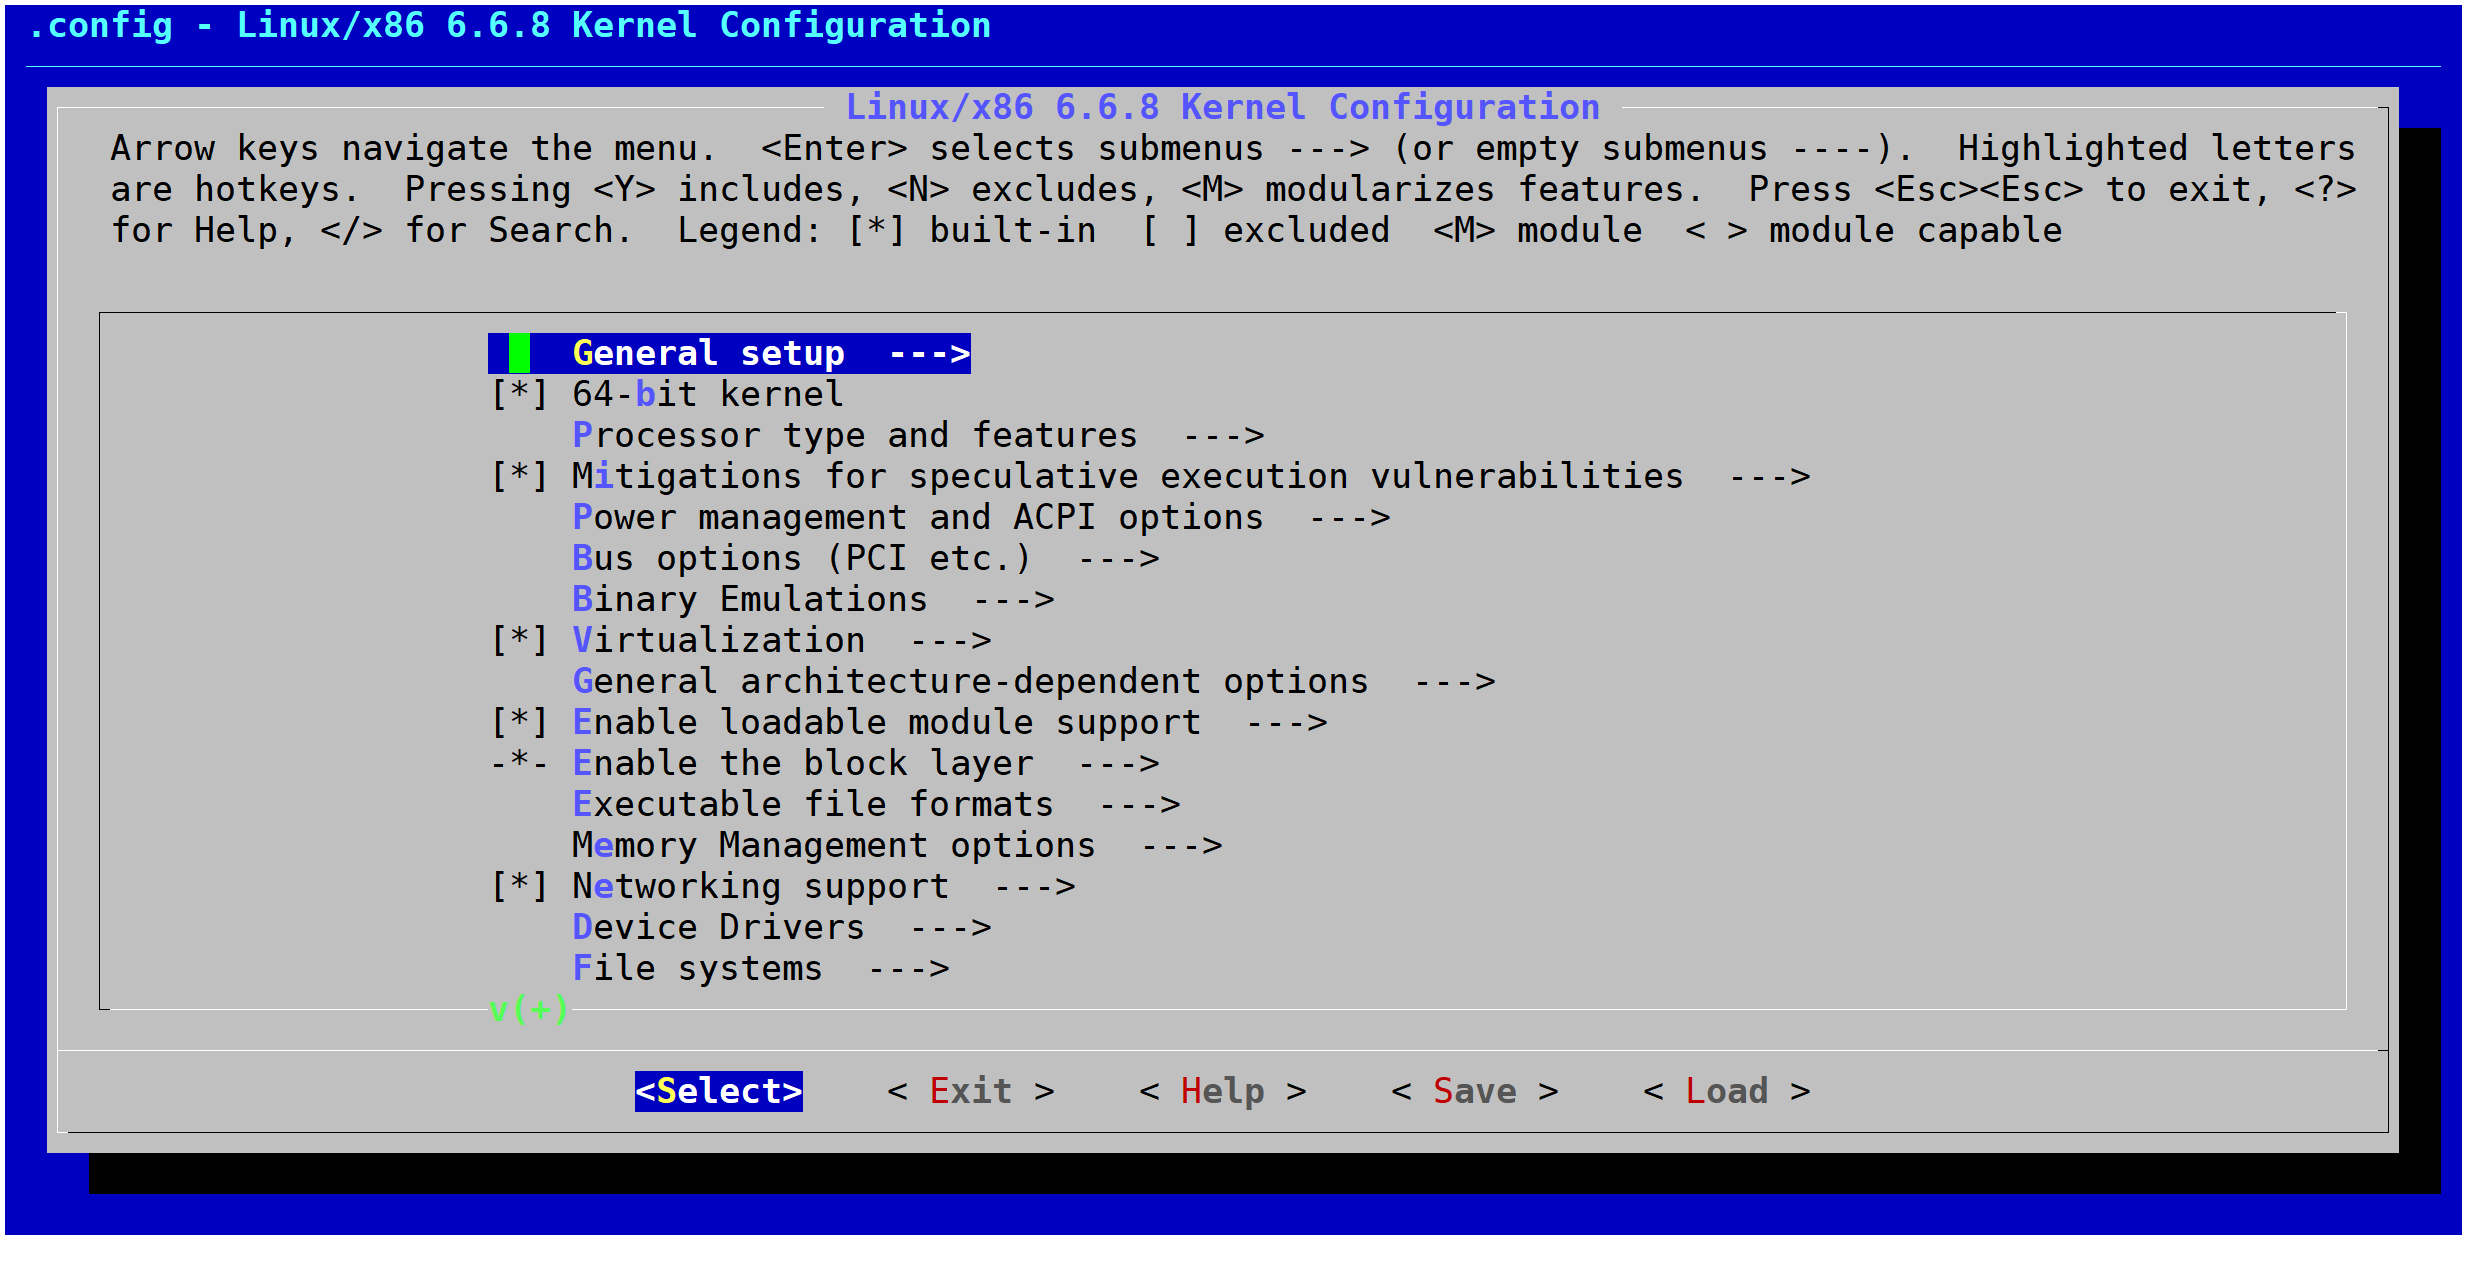The width and height of the screenshot is (2486, 1263).
Task: Open Processor type and features
Action: tap(918, 435)
